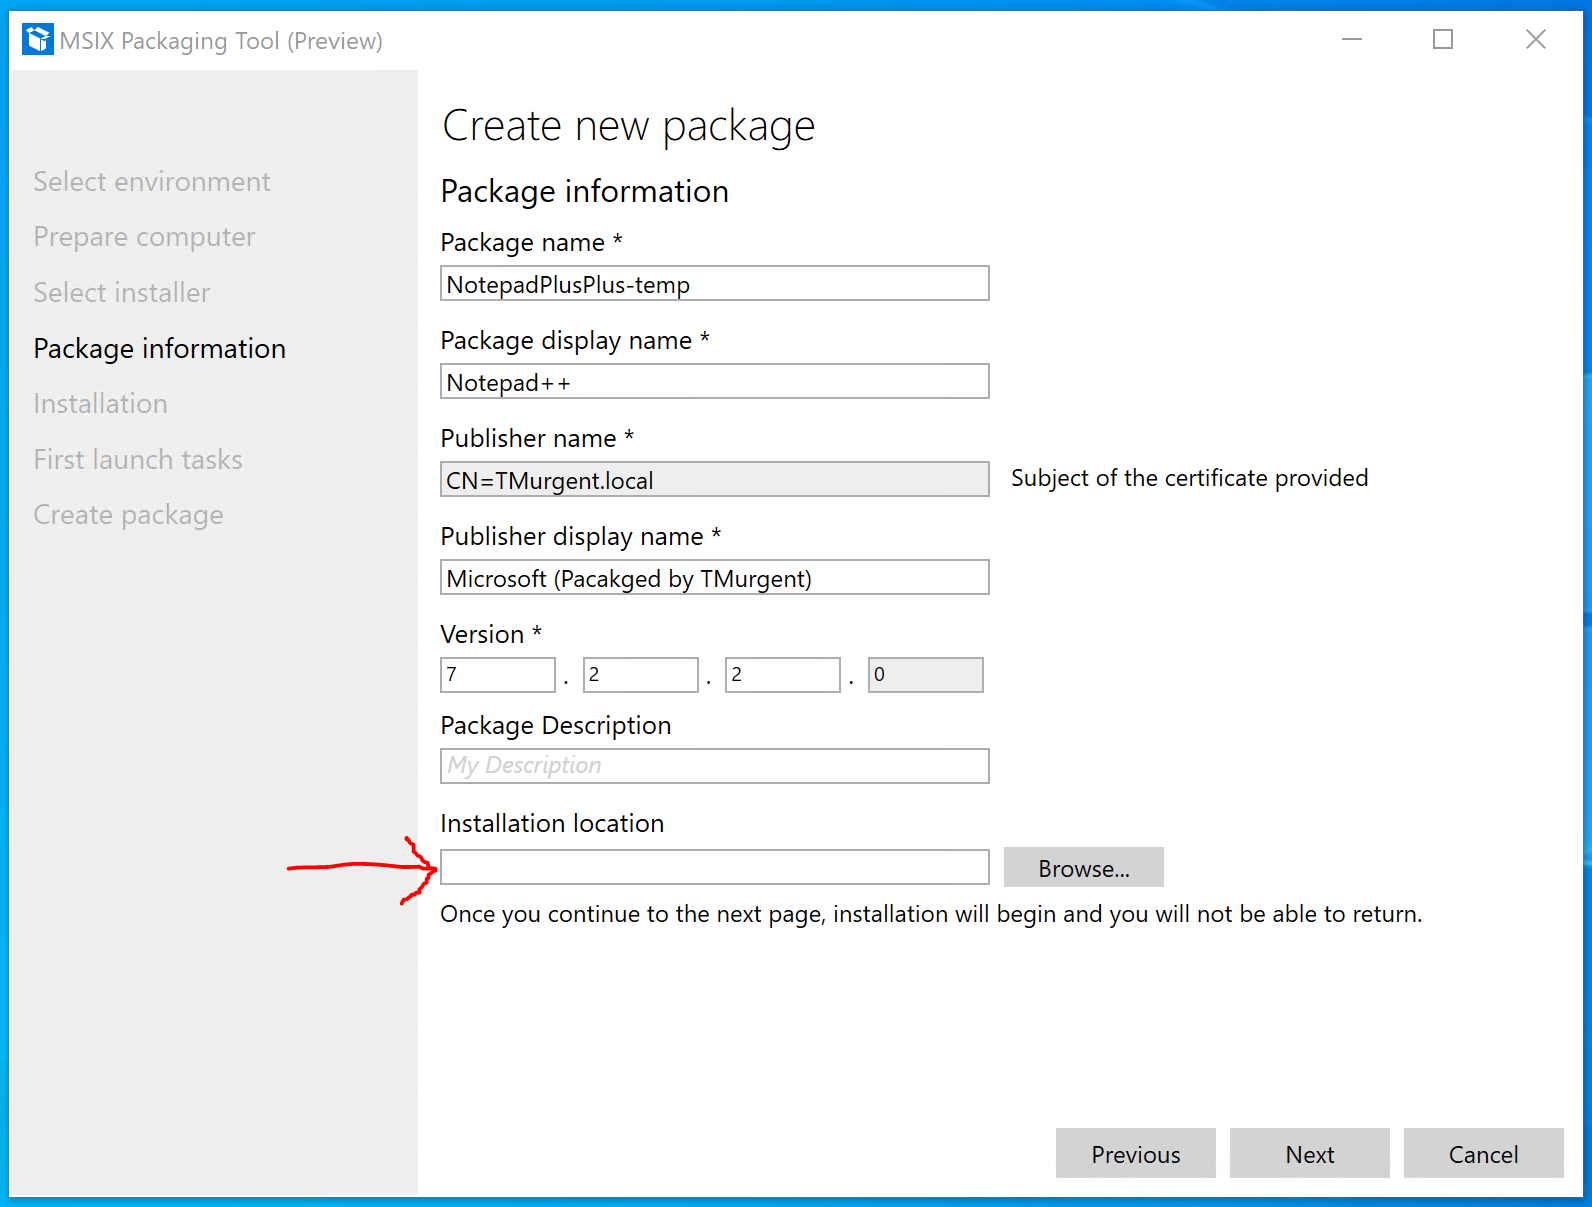The image size is (1592, 1207).
Task: Select Package information sidebar step
Action: (160, 348)
